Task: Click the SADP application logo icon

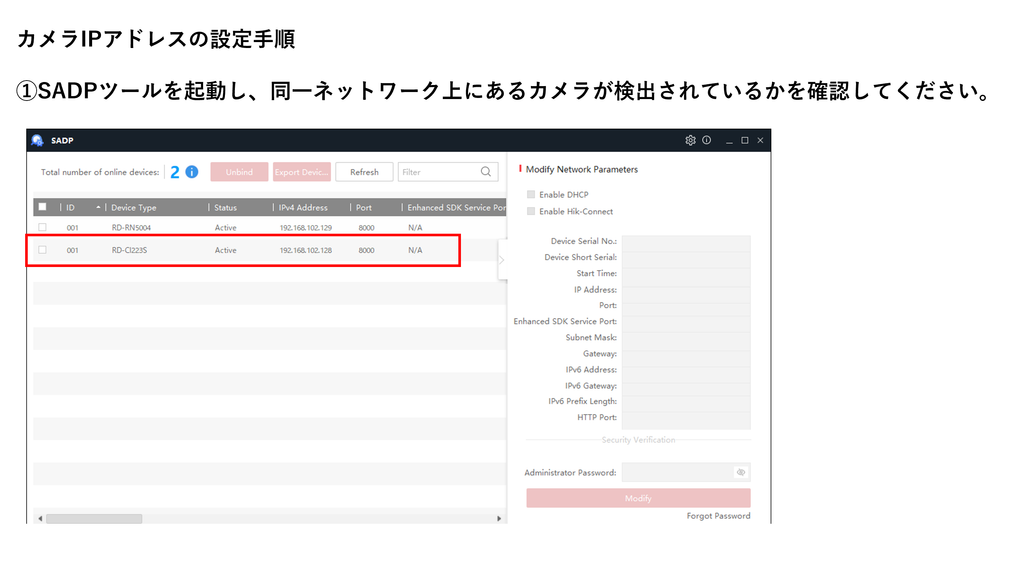Action: pos(37,140)
